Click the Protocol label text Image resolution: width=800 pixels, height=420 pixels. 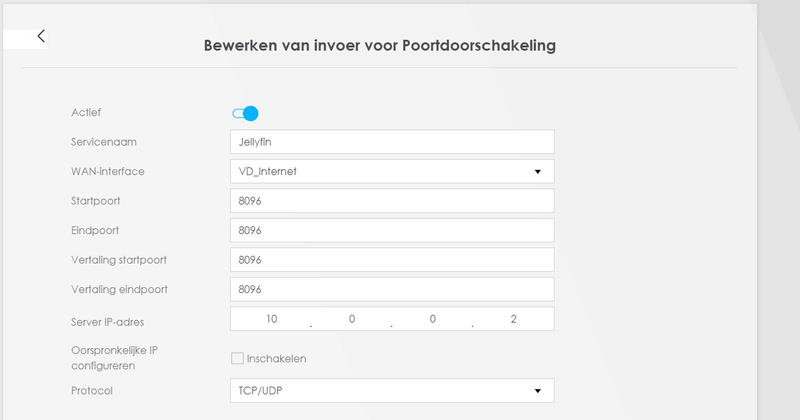(x=92, y=390)
